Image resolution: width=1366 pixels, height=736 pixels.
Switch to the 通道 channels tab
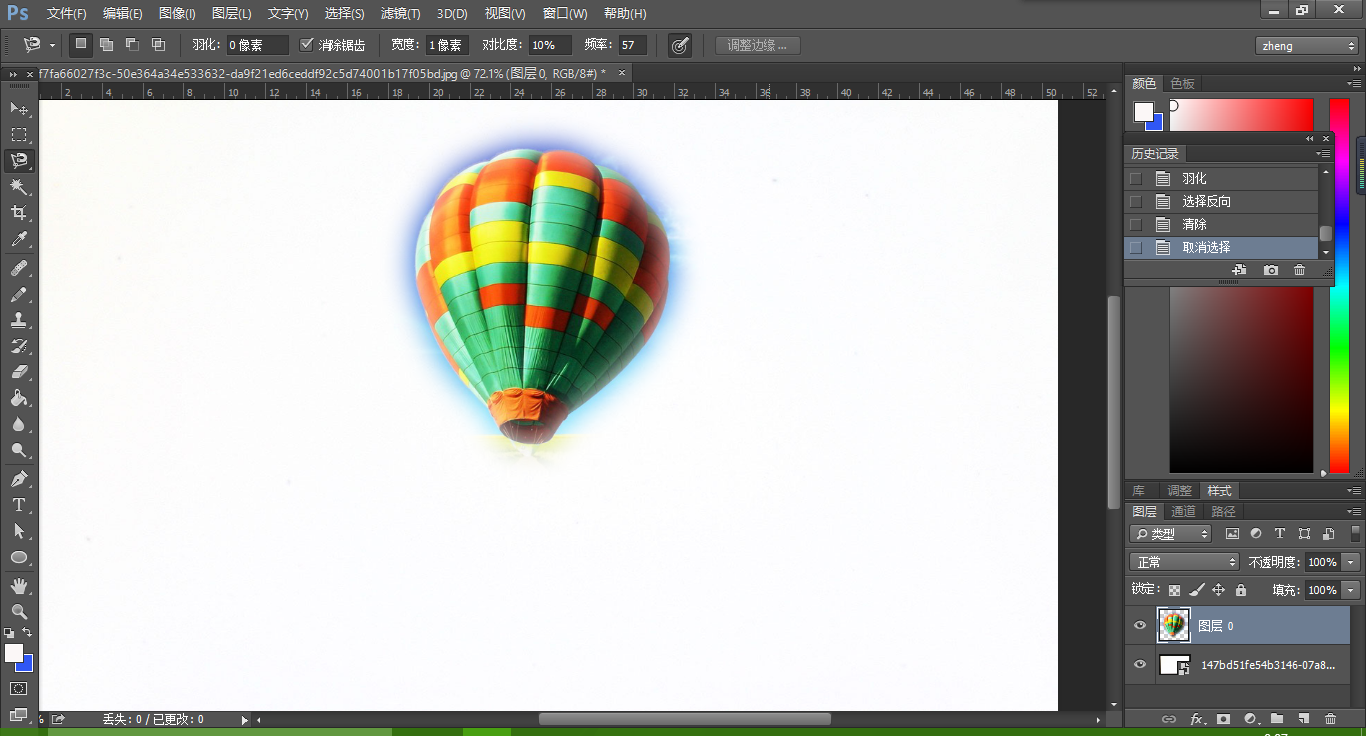1183,511
